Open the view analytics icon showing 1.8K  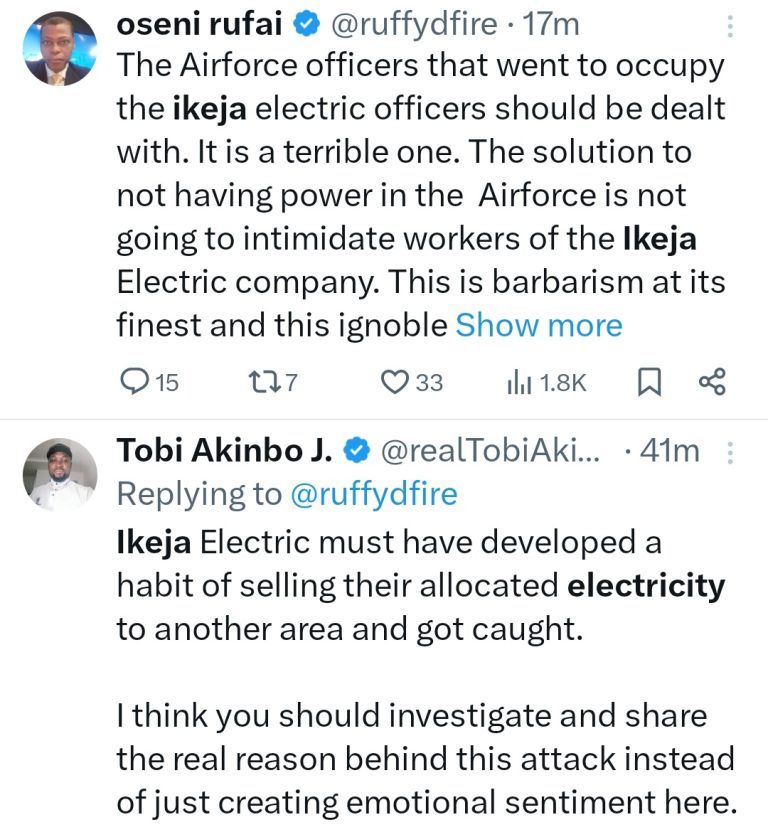(x=518, y=382)
